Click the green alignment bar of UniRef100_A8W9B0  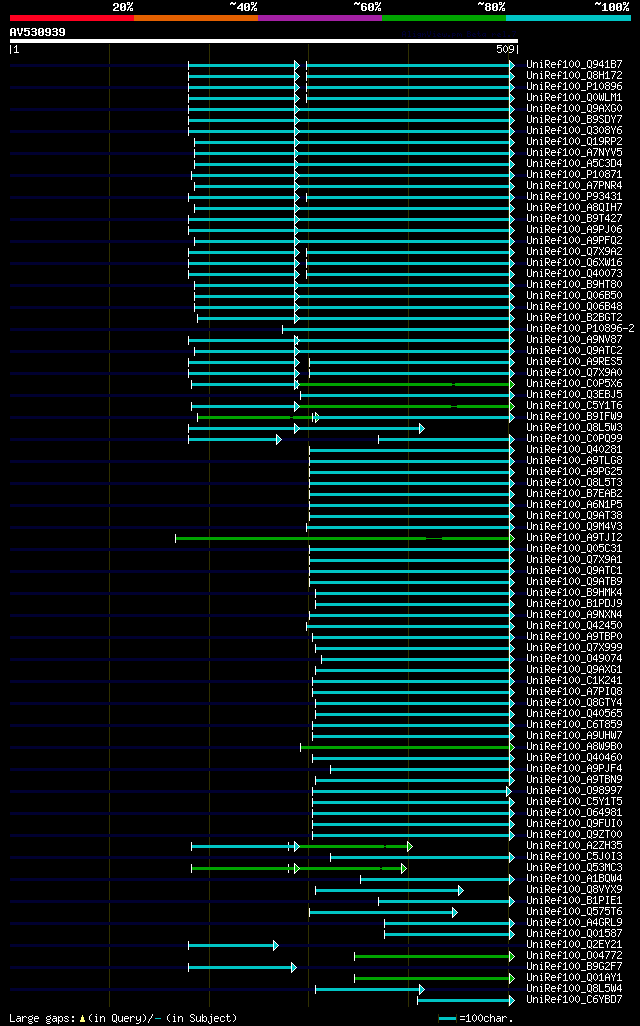coord(406,747)
